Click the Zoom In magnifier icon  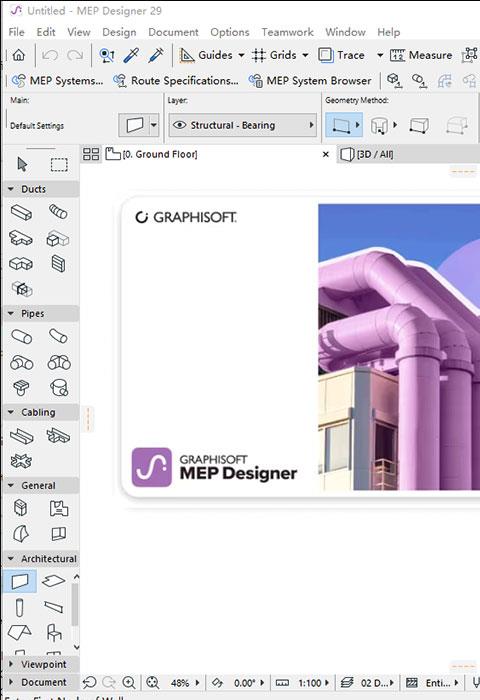(x=129, y=683)
